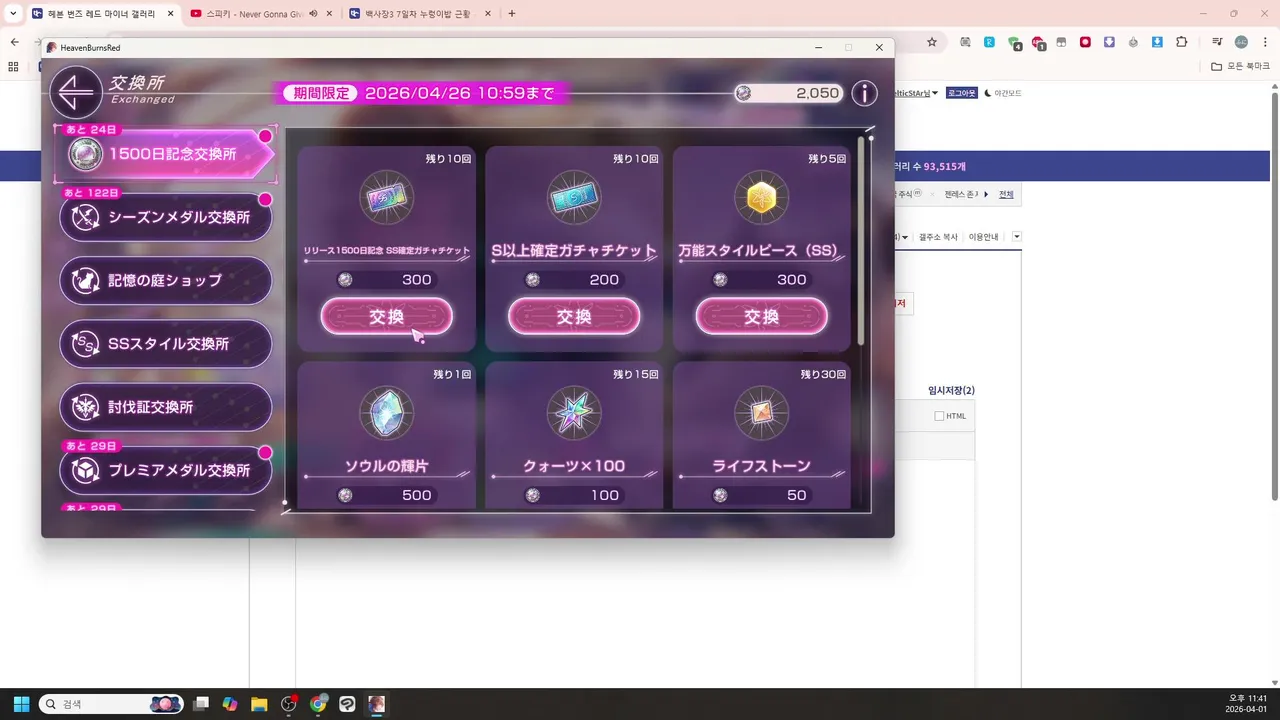Tap the medal currency icon beside 2,050
Viewport: 1280px width, 720px height.
click(743, 93)
